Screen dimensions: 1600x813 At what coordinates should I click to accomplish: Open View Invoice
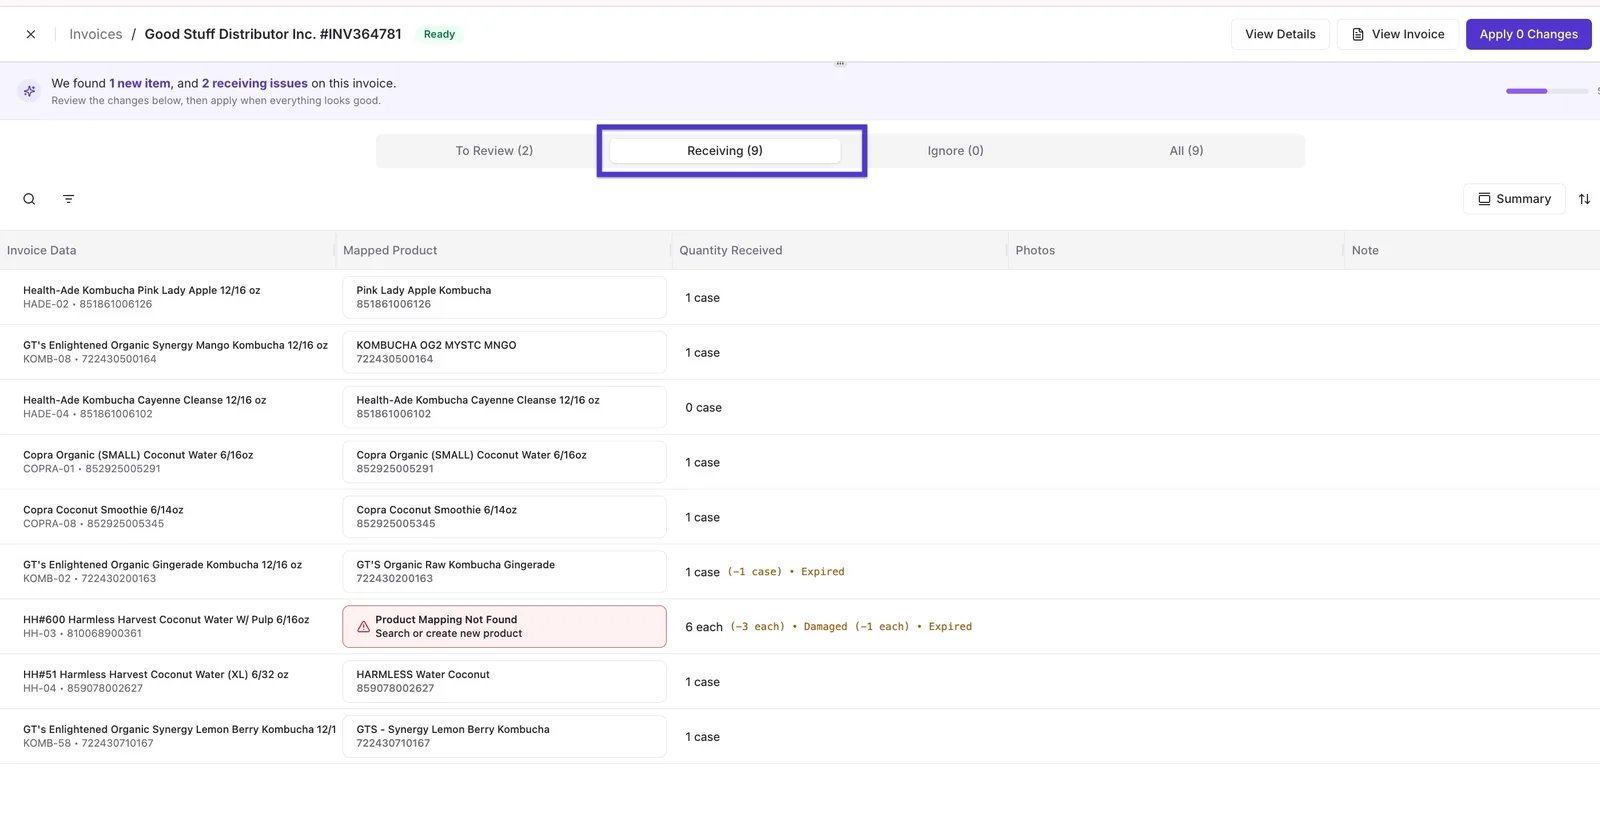point(1398,34)
